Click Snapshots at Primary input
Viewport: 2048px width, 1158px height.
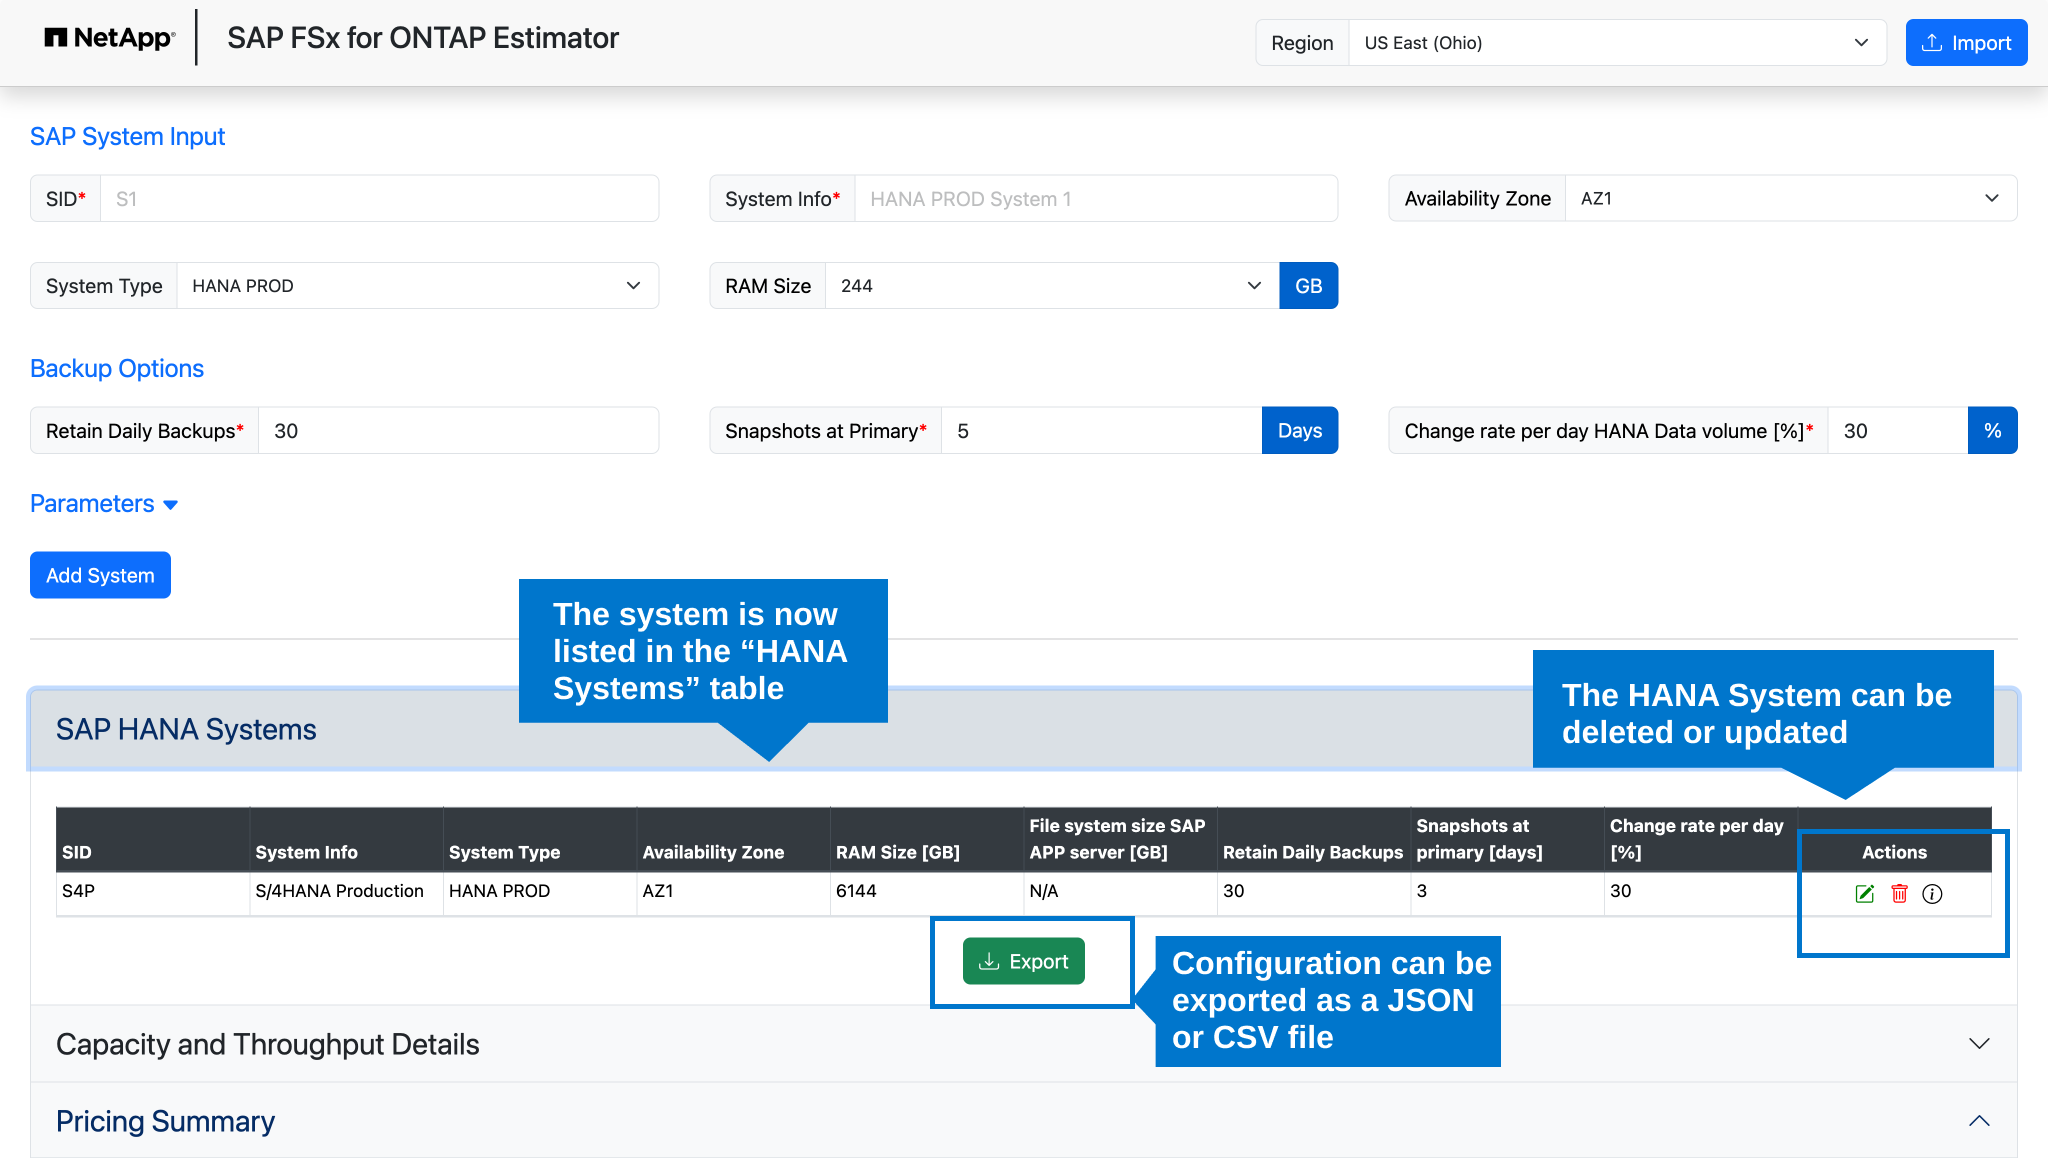pyautogui.click(x=1101, y=430)
